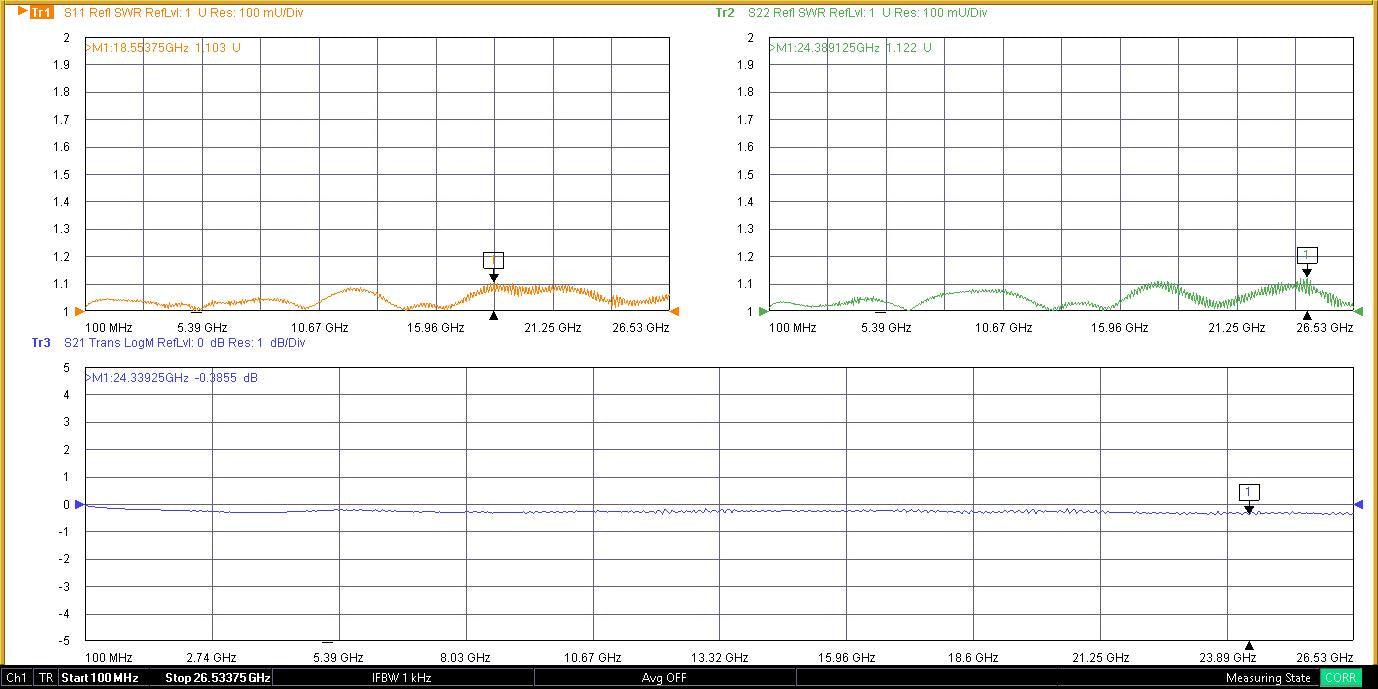Click the 1.9 value on S22 y-axis
This screenshot has width=1378, height=689.
coord(746,65)
